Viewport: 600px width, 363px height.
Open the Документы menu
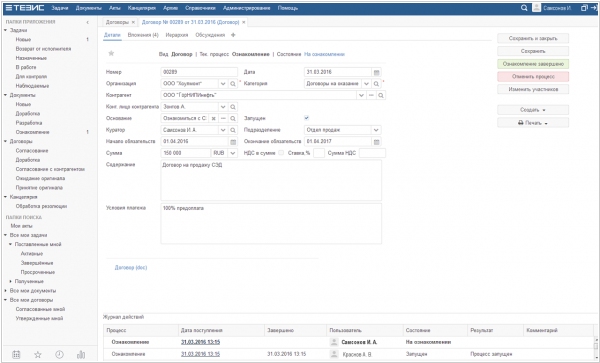(x=88, y=8)
